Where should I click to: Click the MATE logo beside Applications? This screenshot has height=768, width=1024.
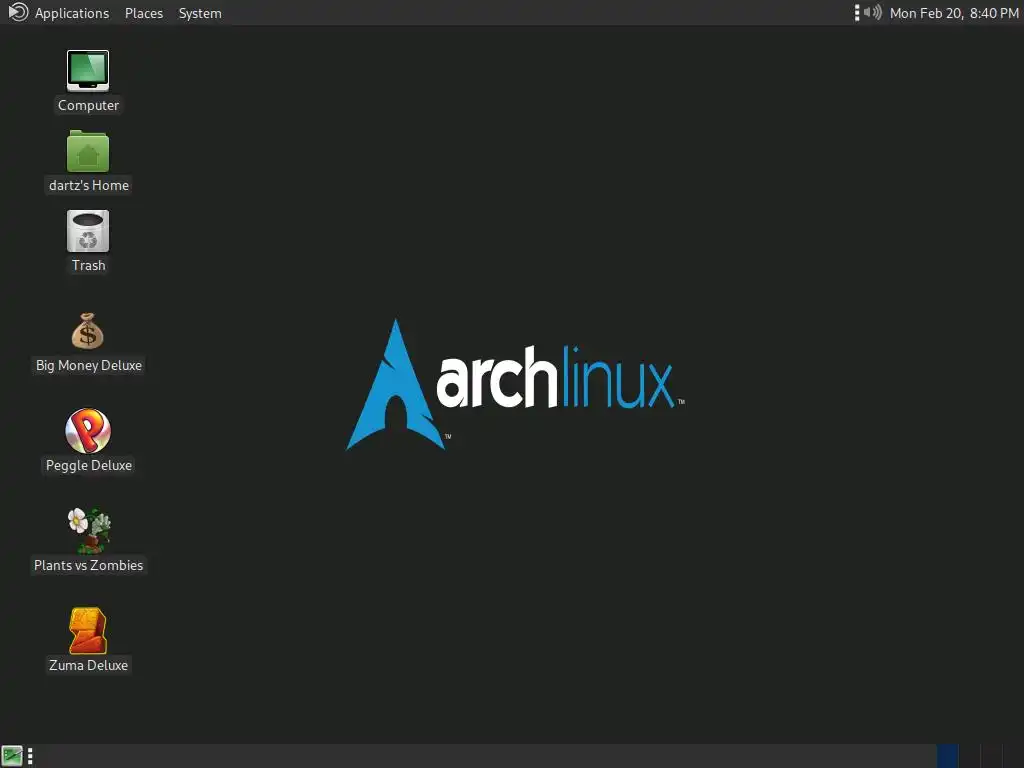click(18, 12)
